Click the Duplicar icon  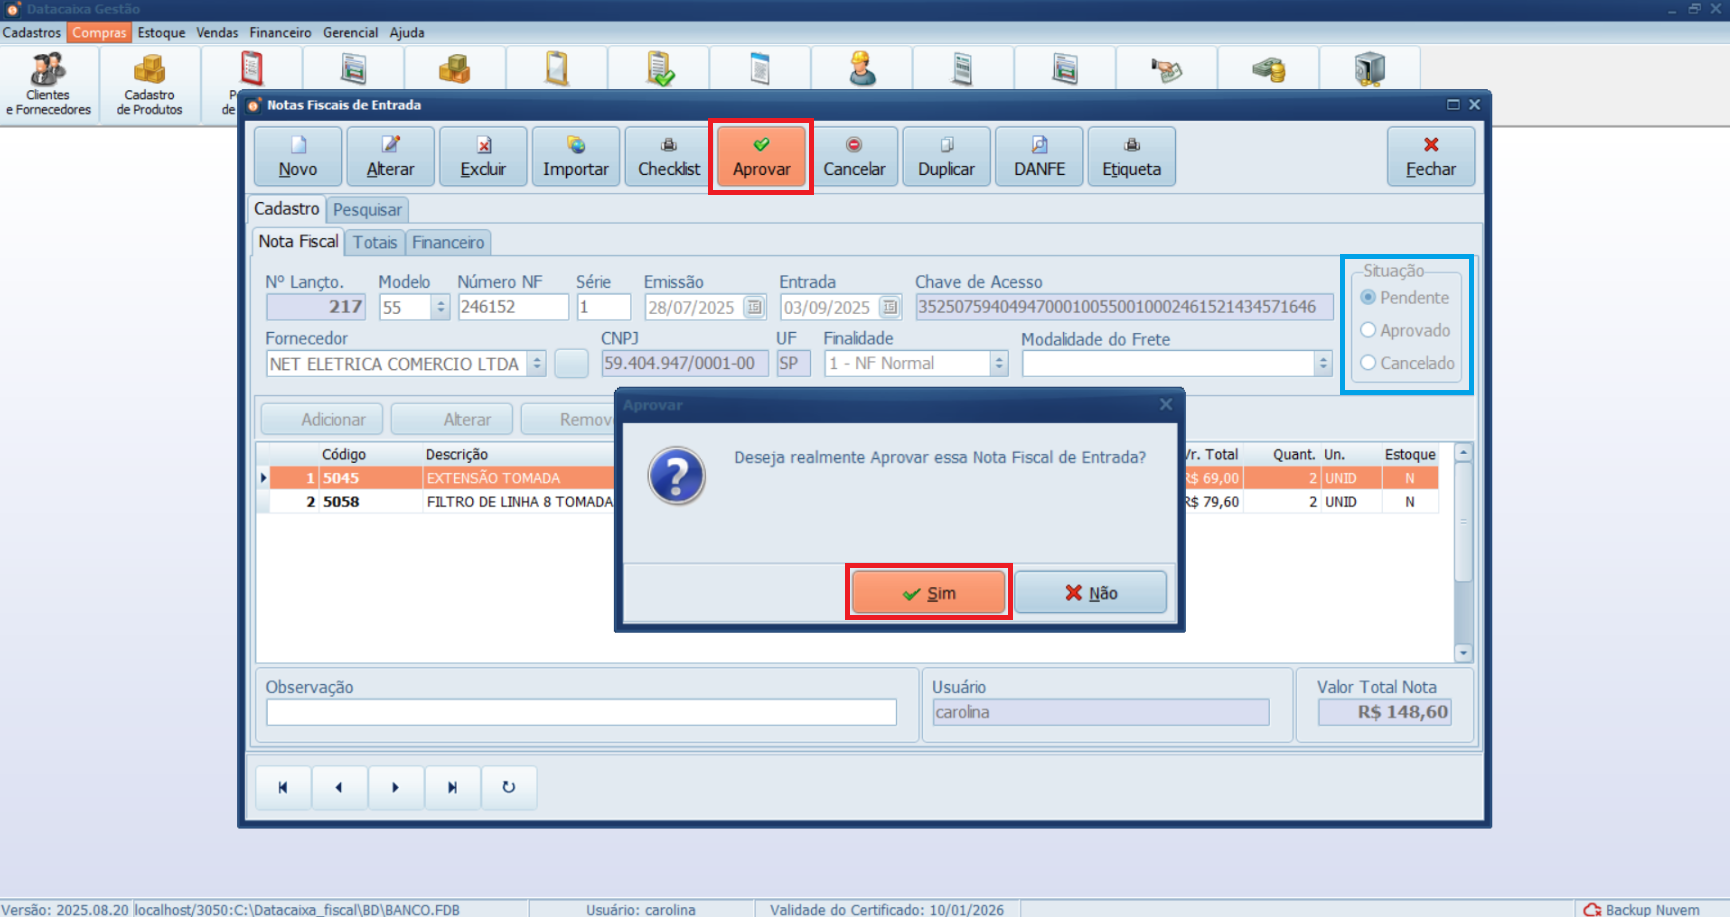946,156
